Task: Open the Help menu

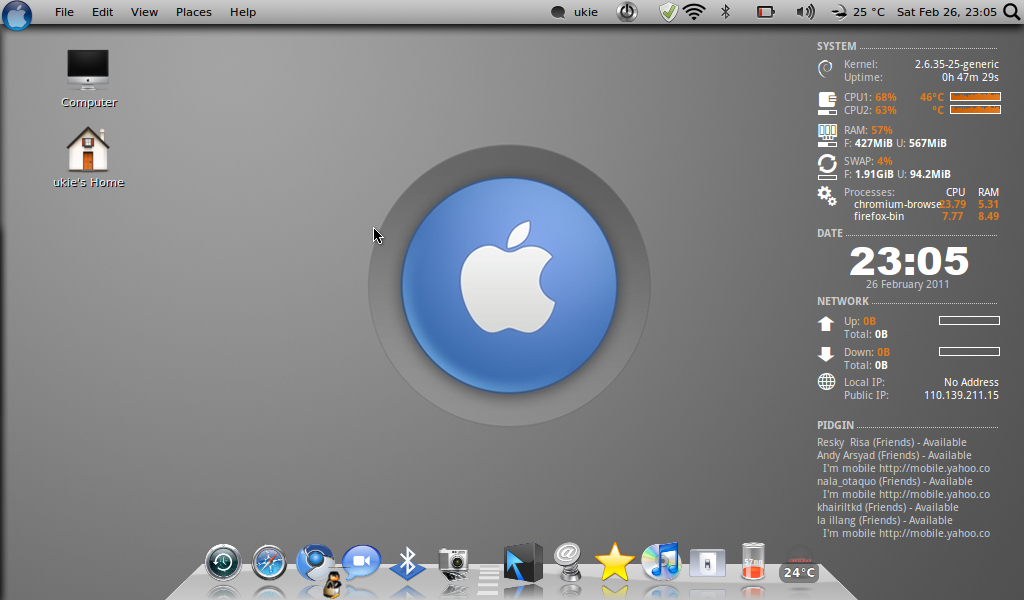Action: [243, 12]
